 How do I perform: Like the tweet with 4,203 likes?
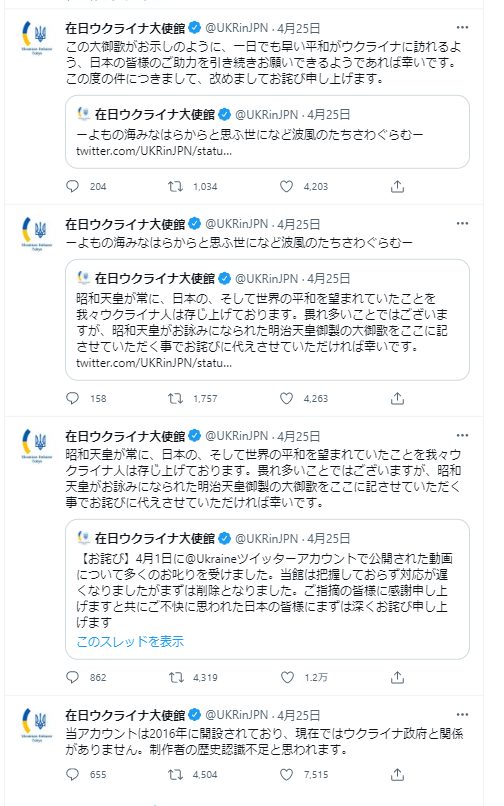(286, 186)
